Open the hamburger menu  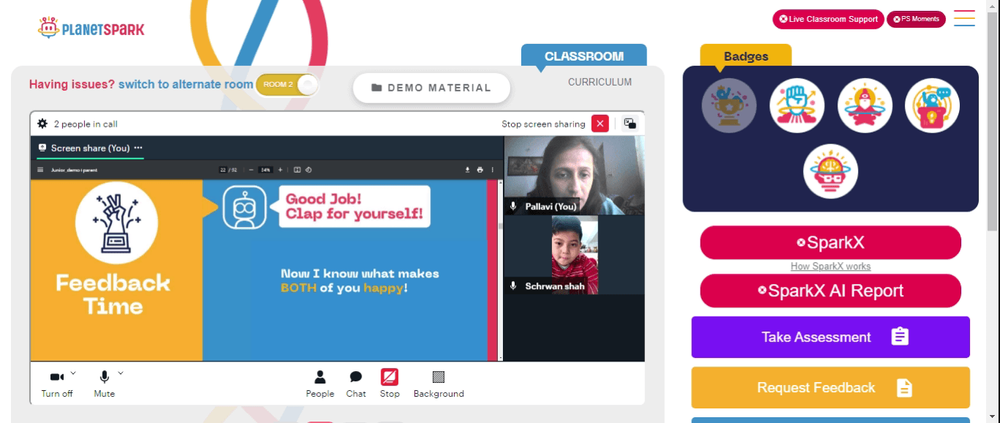point(964,18)
